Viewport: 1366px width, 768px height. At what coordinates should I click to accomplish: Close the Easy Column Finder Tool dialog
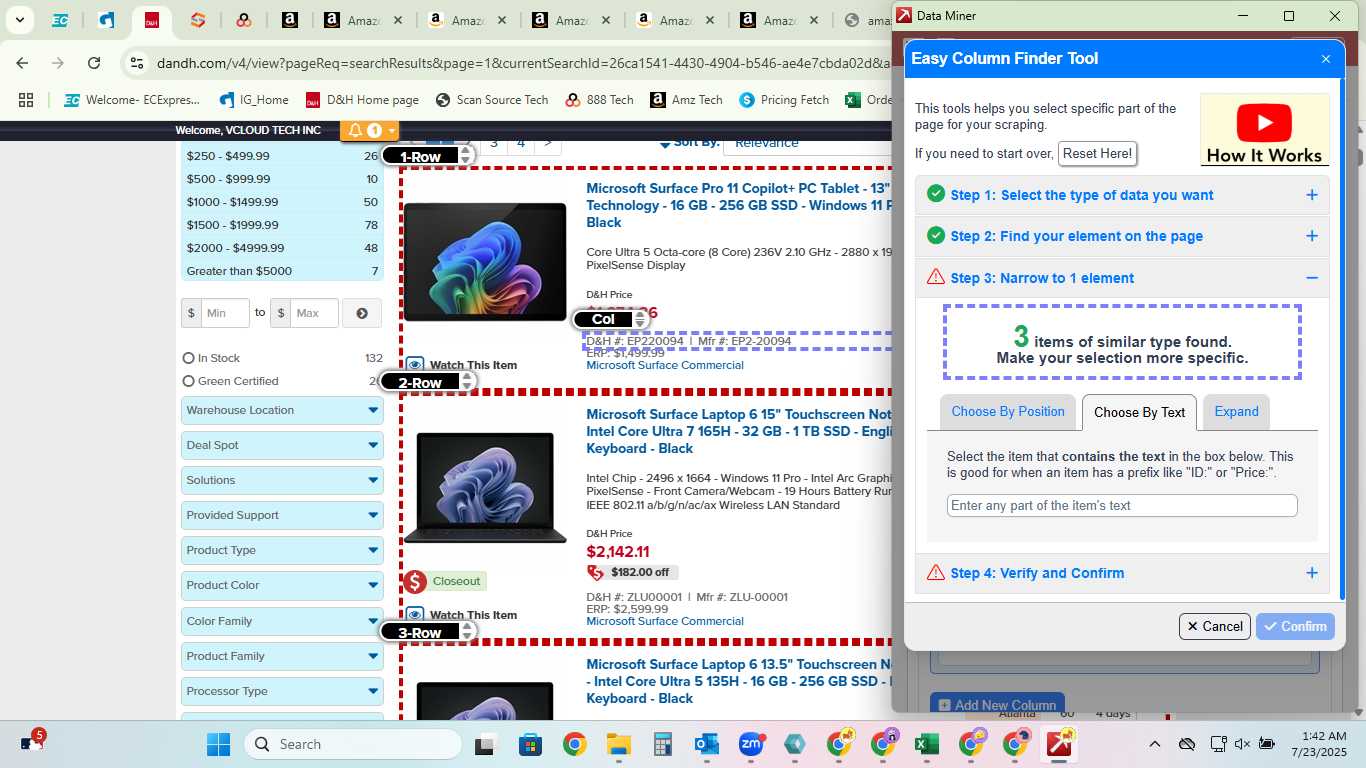point(1326,59)
